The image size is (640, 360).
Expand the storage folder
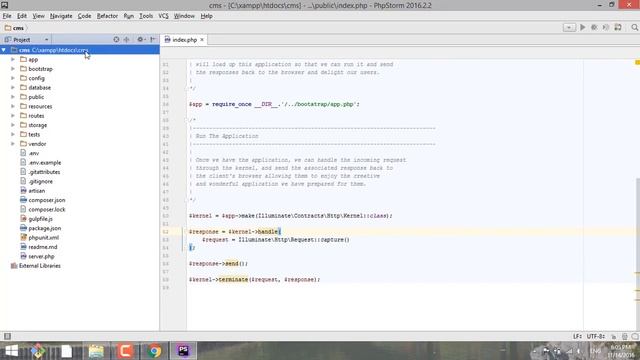(x=13, y=125)
